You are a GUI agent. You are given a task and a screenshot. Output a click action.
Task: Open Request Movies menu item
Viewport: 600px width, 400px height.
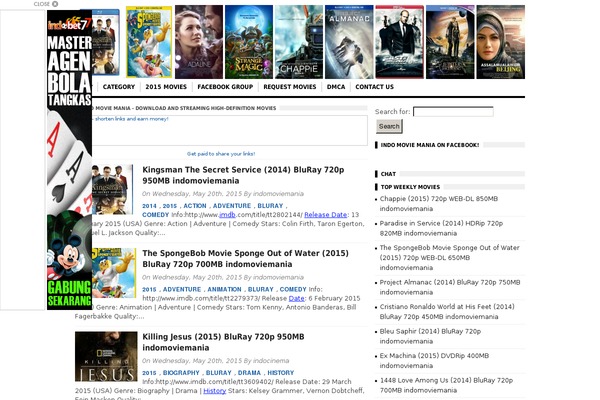290,87
